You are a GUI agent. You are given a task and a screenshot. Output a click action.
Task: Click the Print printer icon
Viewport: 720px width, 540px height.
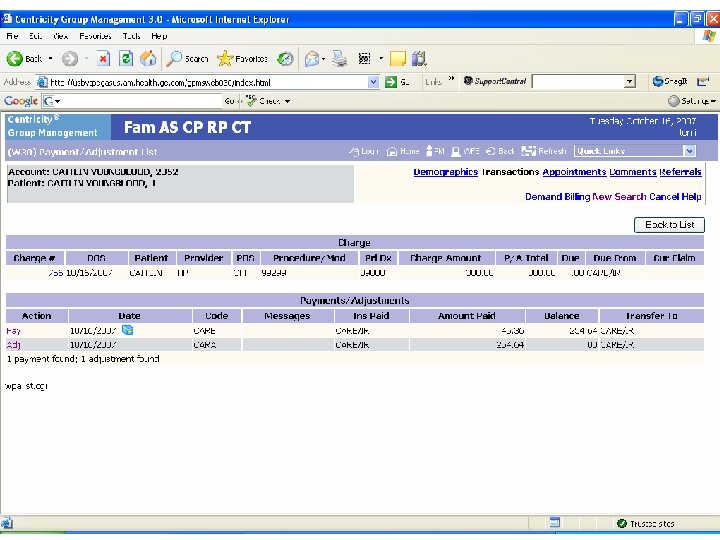pos(340,59)
